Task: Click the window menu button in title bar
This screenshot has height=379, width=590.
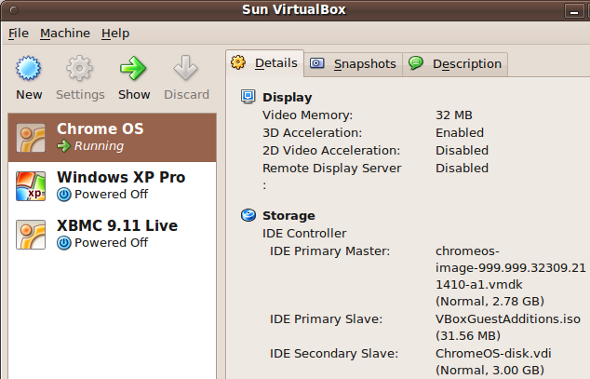Action: click(14, 11)
